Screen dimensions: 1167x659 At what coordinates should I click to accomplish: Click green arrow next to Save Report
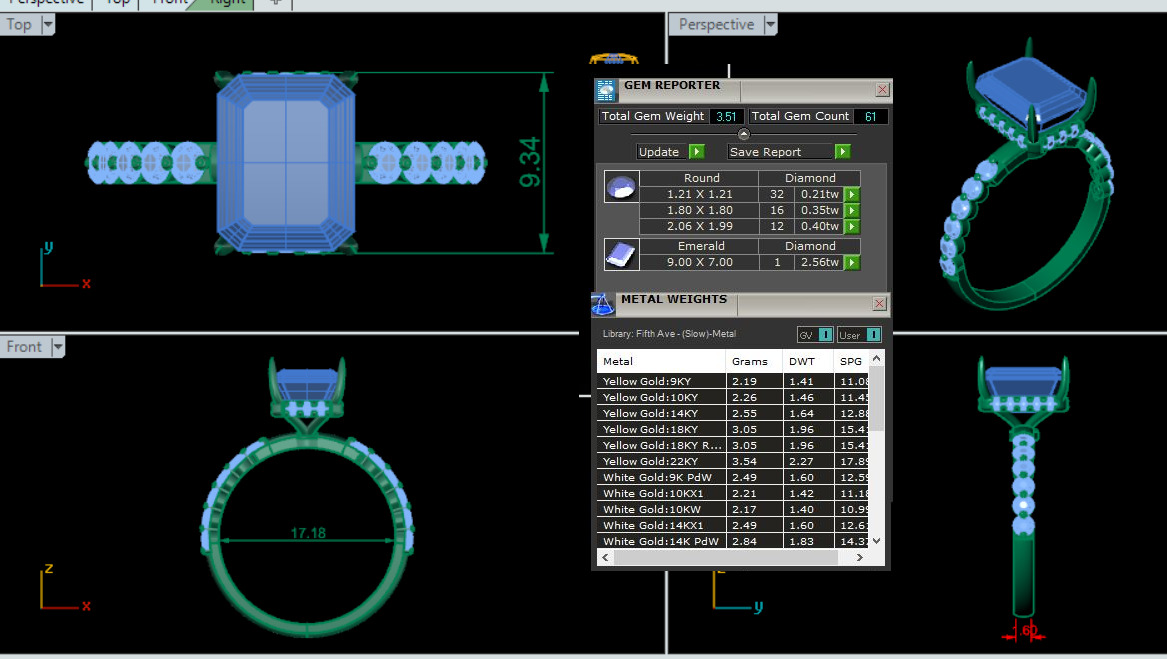click(843, 152)
